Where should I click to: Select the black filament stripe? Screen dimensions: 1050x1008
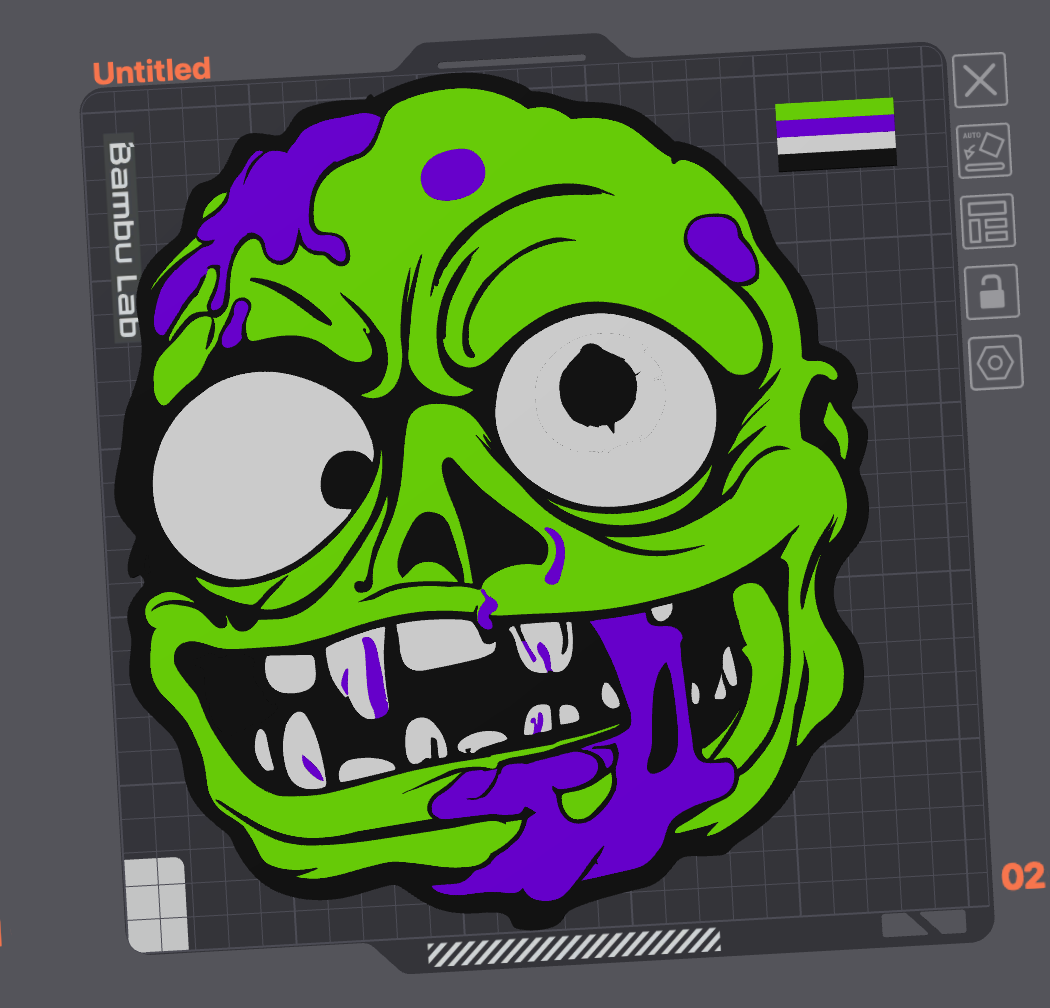(838, 160)
